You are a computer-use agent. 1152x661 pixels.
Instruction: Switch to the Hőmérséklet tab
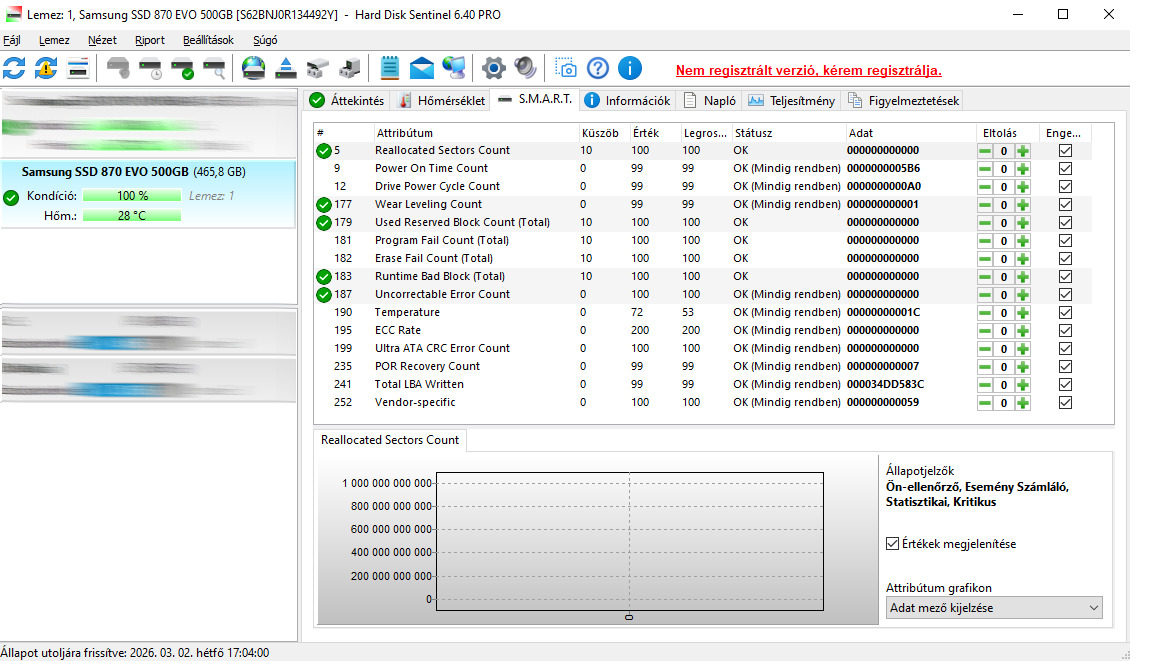click(442, 101)
